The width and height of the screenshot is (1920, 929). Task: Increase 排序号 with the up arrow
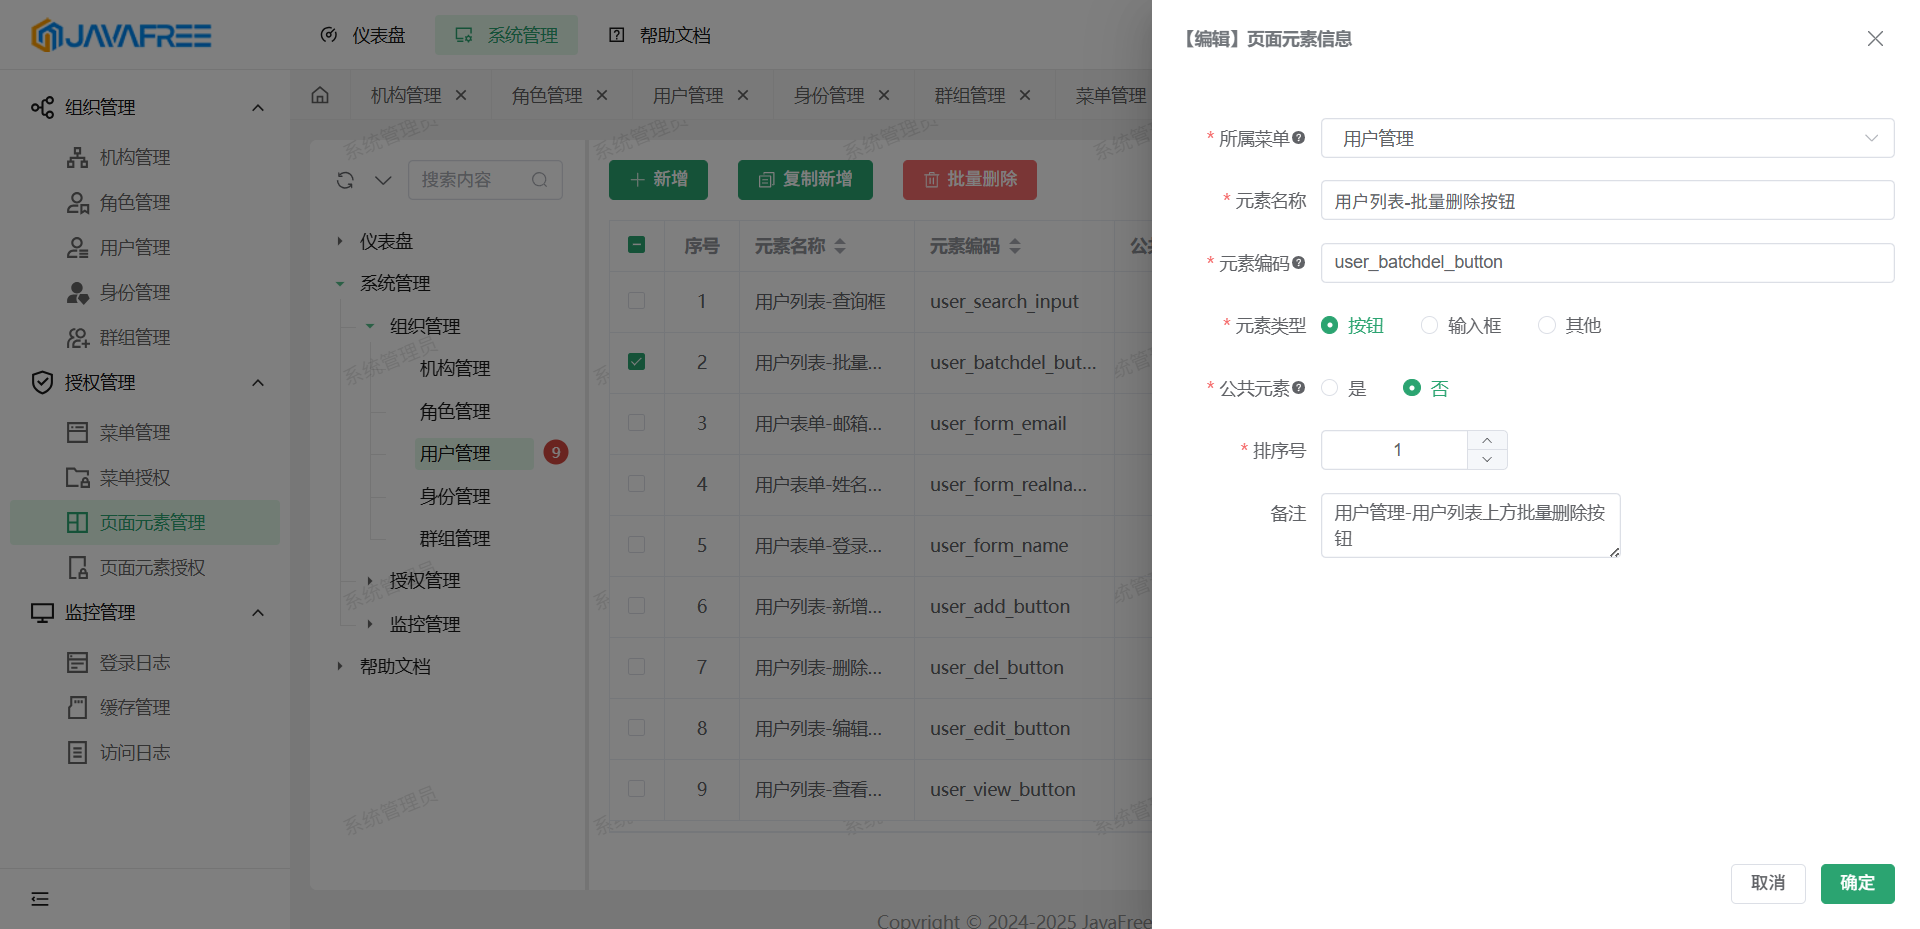pos(1487,441)
